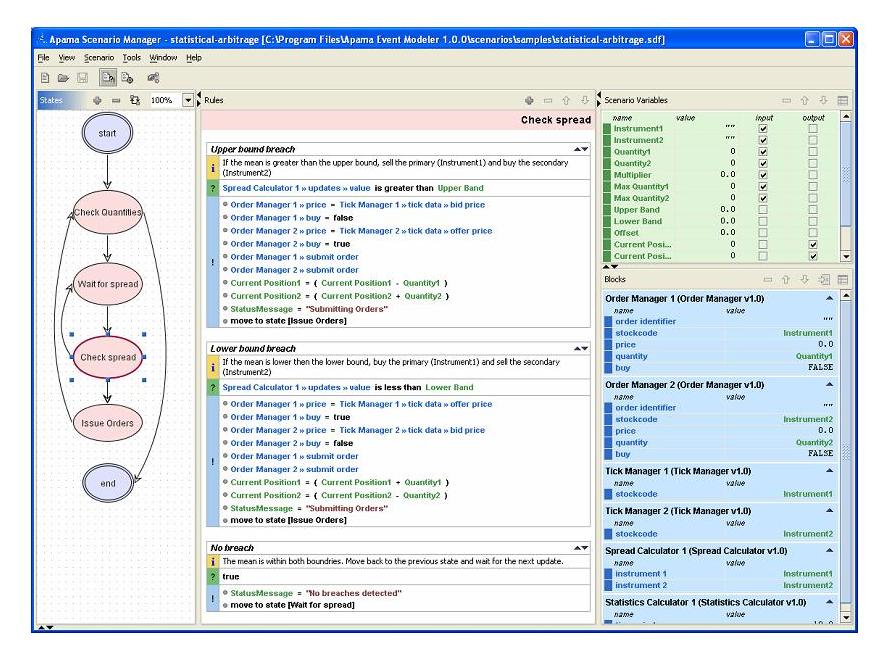This screenshot has height=668, width=893.
Task: Open the Tools menu
Action: pos(132,58)
